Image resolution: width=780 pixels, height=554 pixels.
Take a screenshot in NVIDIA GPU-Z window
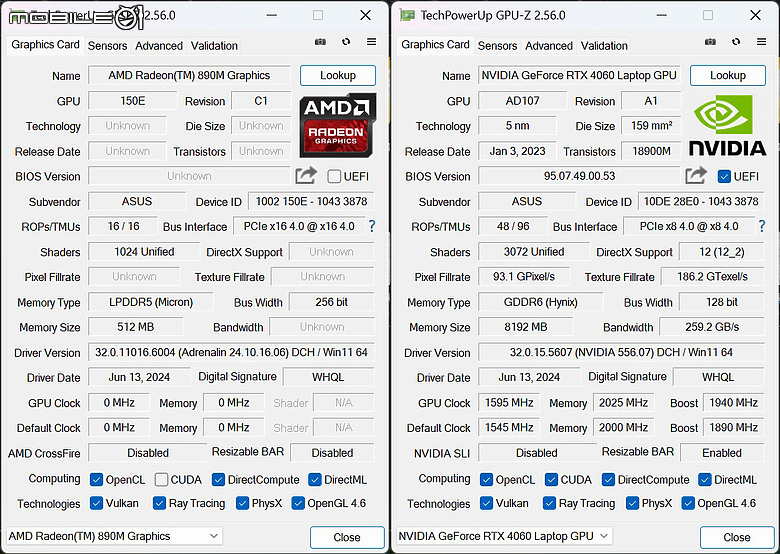(710, 42)
